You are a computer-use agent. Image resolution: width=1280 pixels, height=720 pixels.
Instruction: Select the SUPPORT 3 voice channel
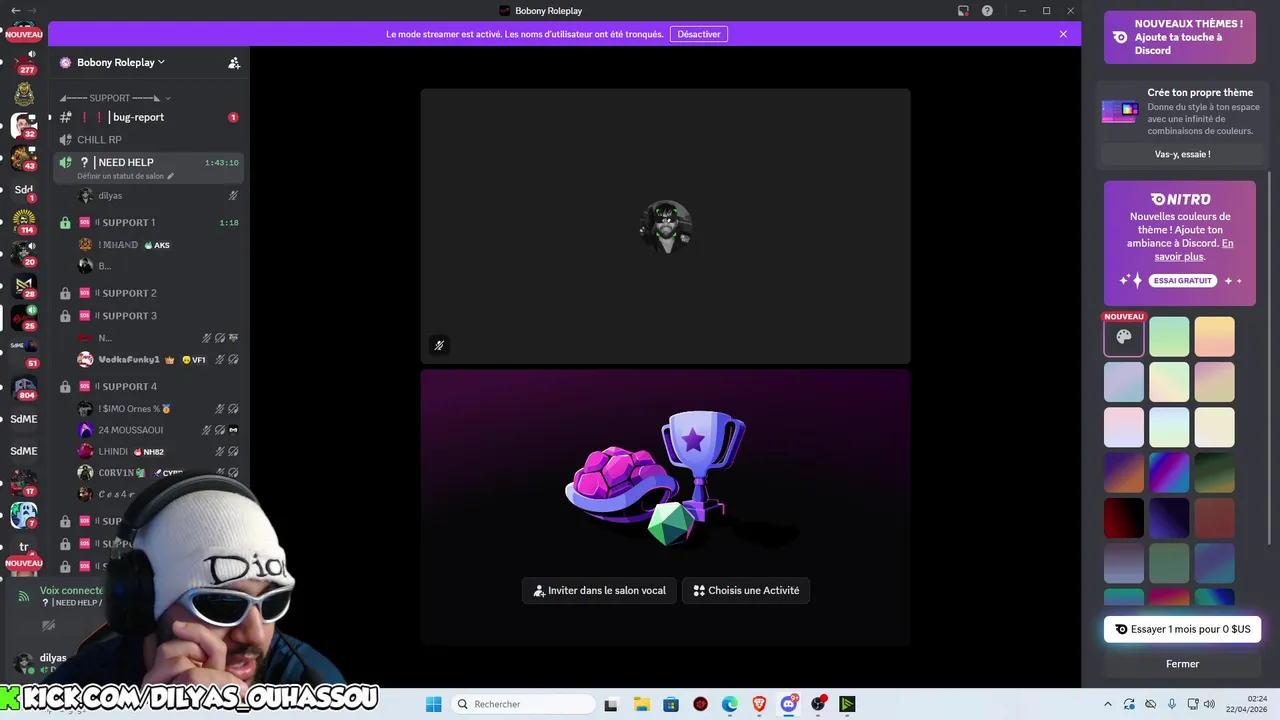point(148,316)
